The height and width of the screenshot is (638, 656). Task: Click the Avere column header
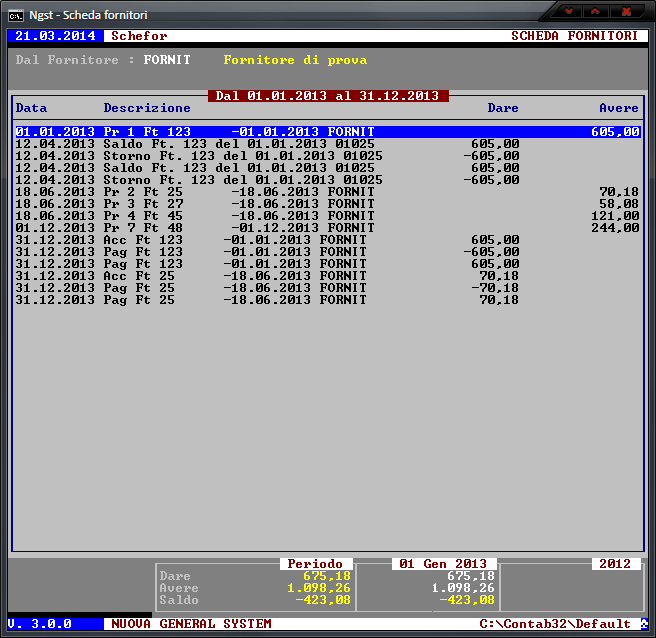coord(619,107)
